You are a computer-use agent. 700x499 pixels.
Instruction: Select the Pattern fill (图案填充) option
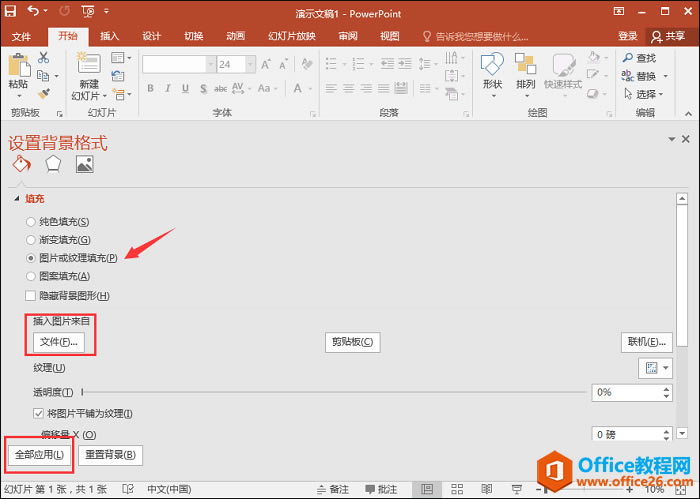[31, 276]
